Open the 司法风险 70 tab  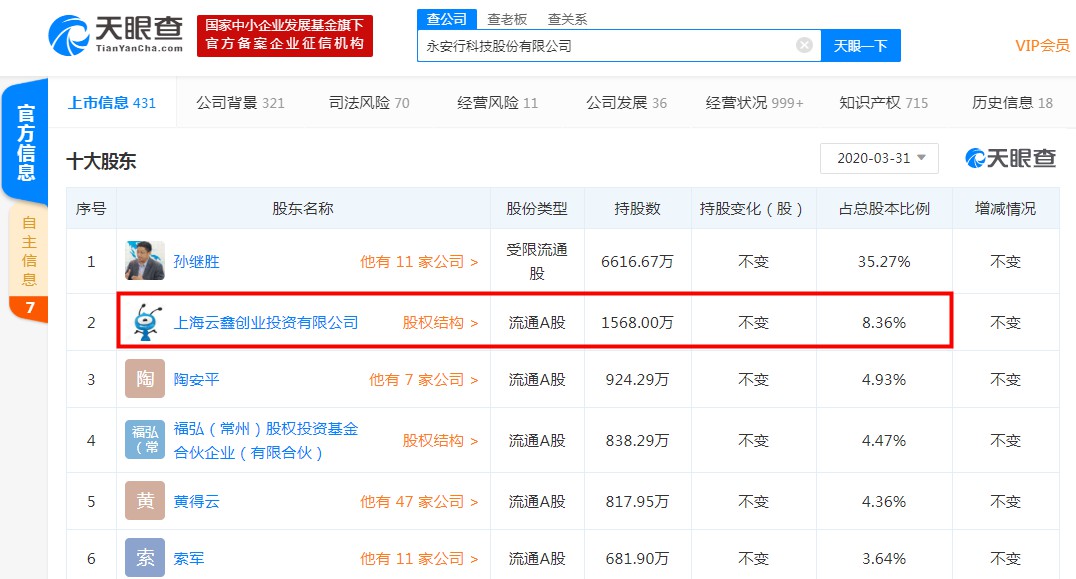(x=369, y=103)
